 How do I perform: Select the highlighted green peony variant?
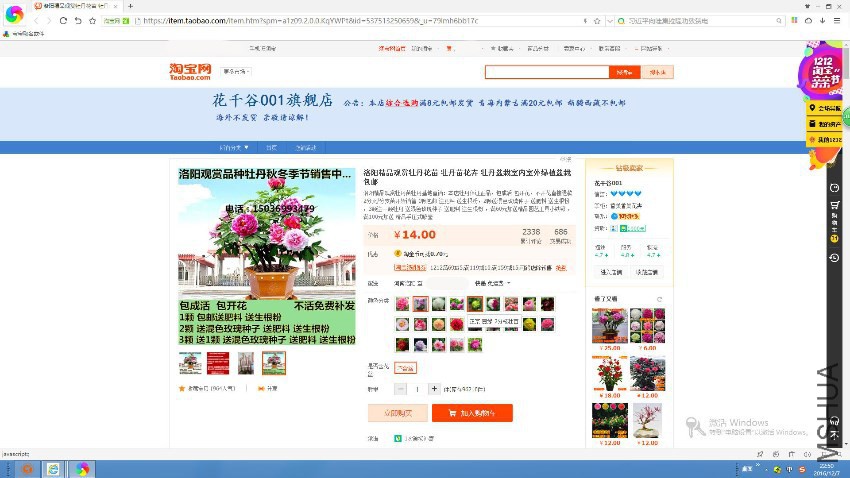pos(475,304)
